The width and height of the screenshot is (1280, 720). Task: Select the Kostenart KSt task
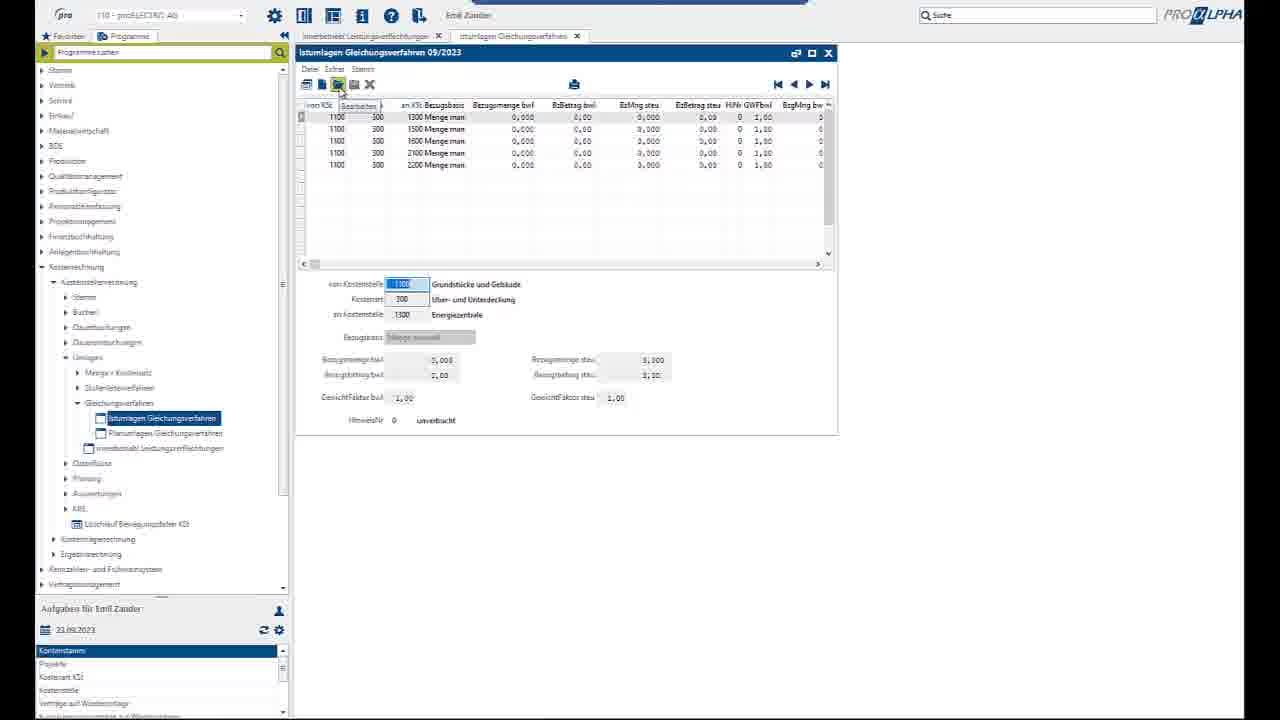coord(157,677)
